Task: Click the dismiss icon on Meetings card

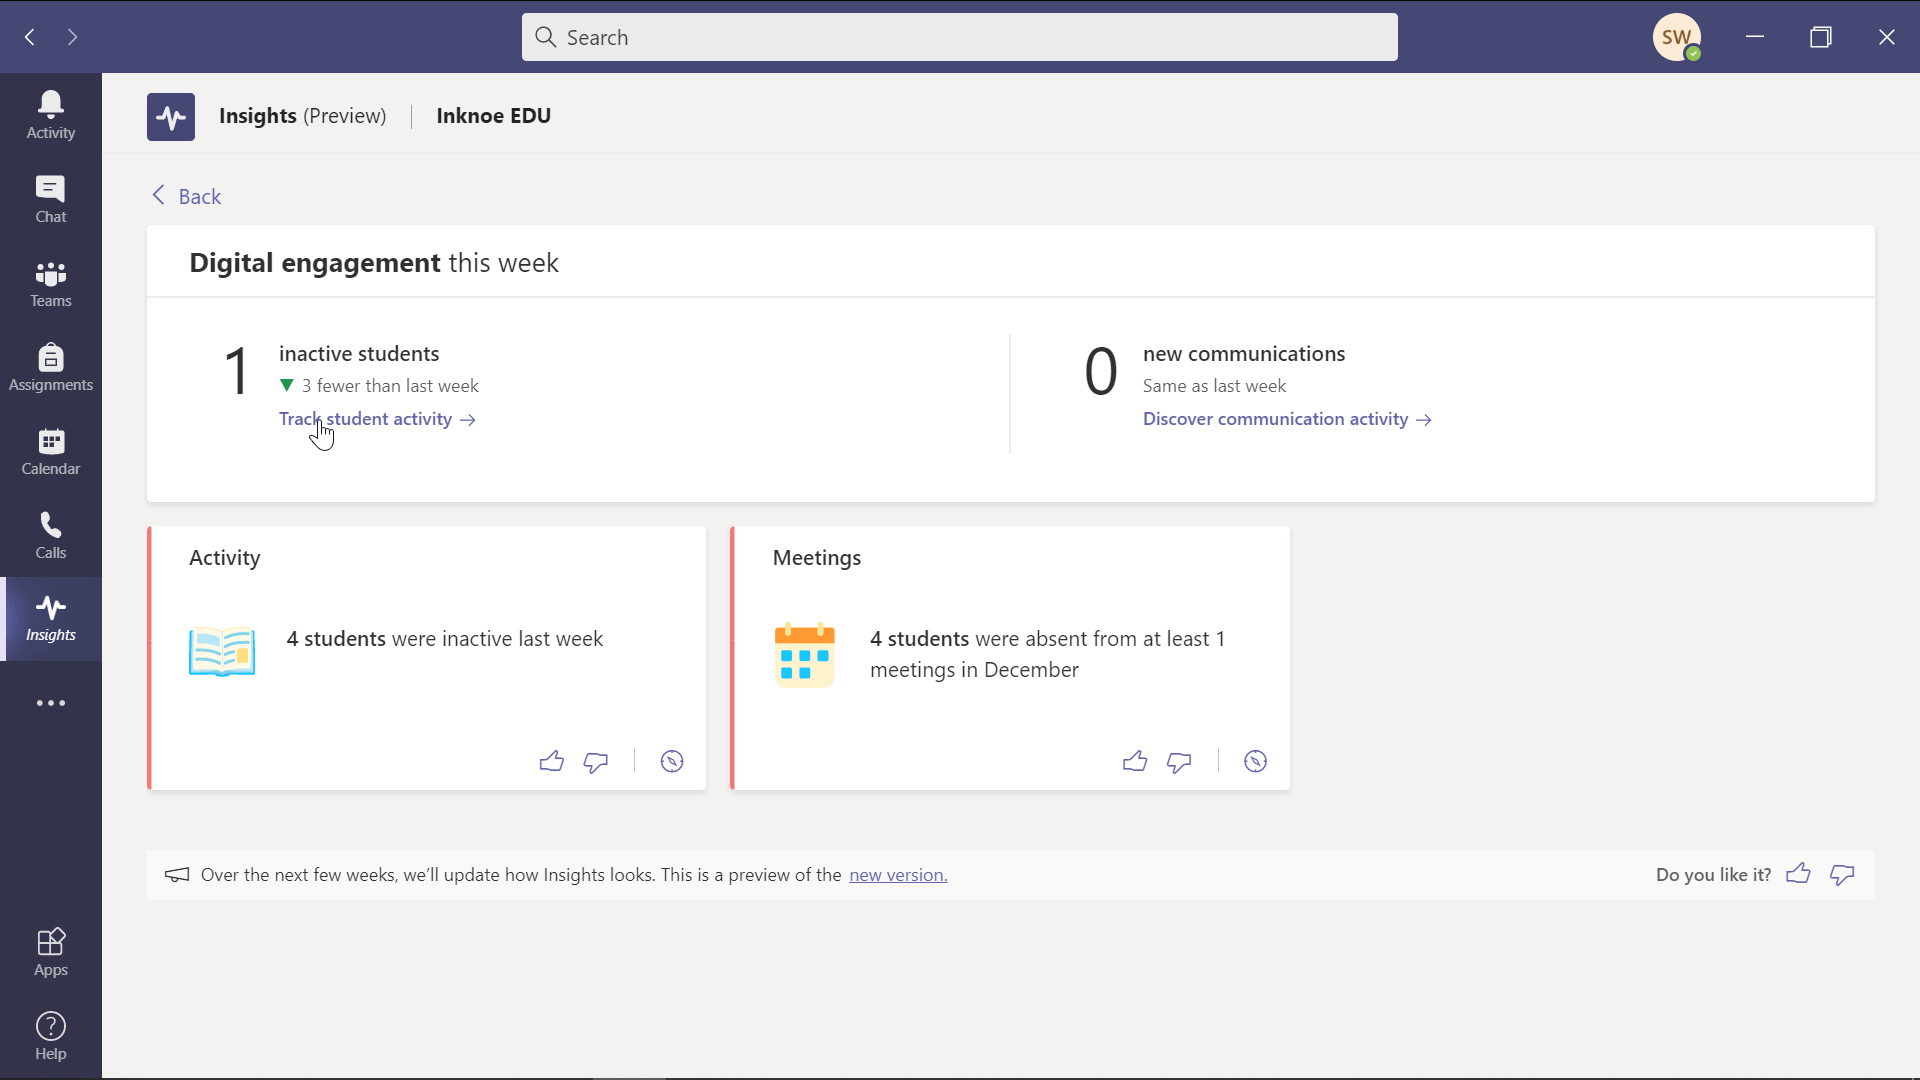Action: (1255, 762)
